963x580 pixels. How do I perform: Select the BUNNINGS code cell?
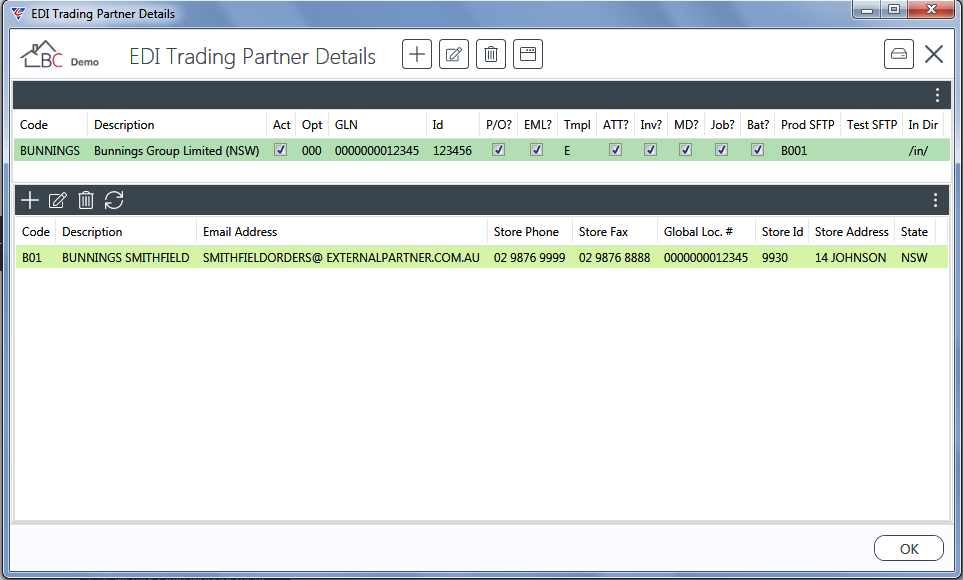50,151
